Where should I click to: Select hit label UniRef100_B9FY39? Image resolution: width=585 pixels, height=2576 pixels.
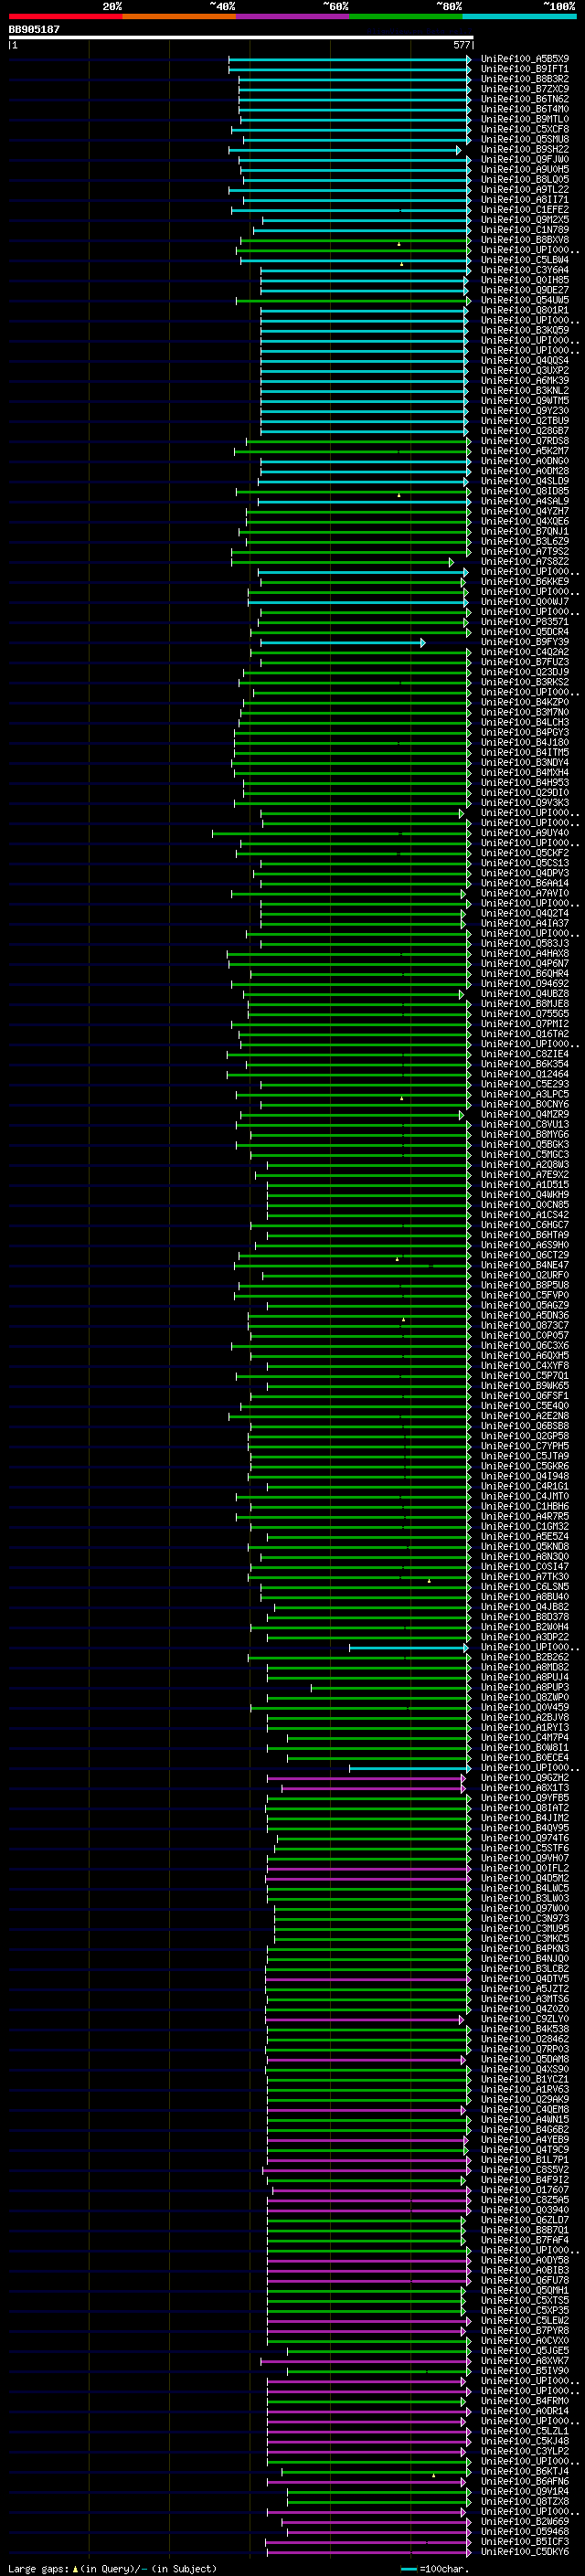[525, 642]
